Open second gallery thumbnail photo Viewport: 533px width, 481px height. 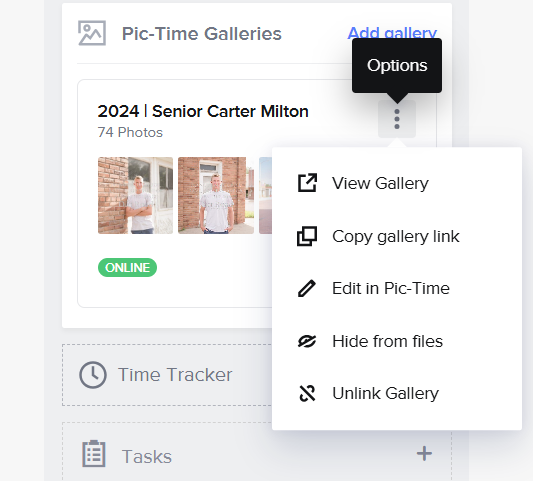click(216, 195)
